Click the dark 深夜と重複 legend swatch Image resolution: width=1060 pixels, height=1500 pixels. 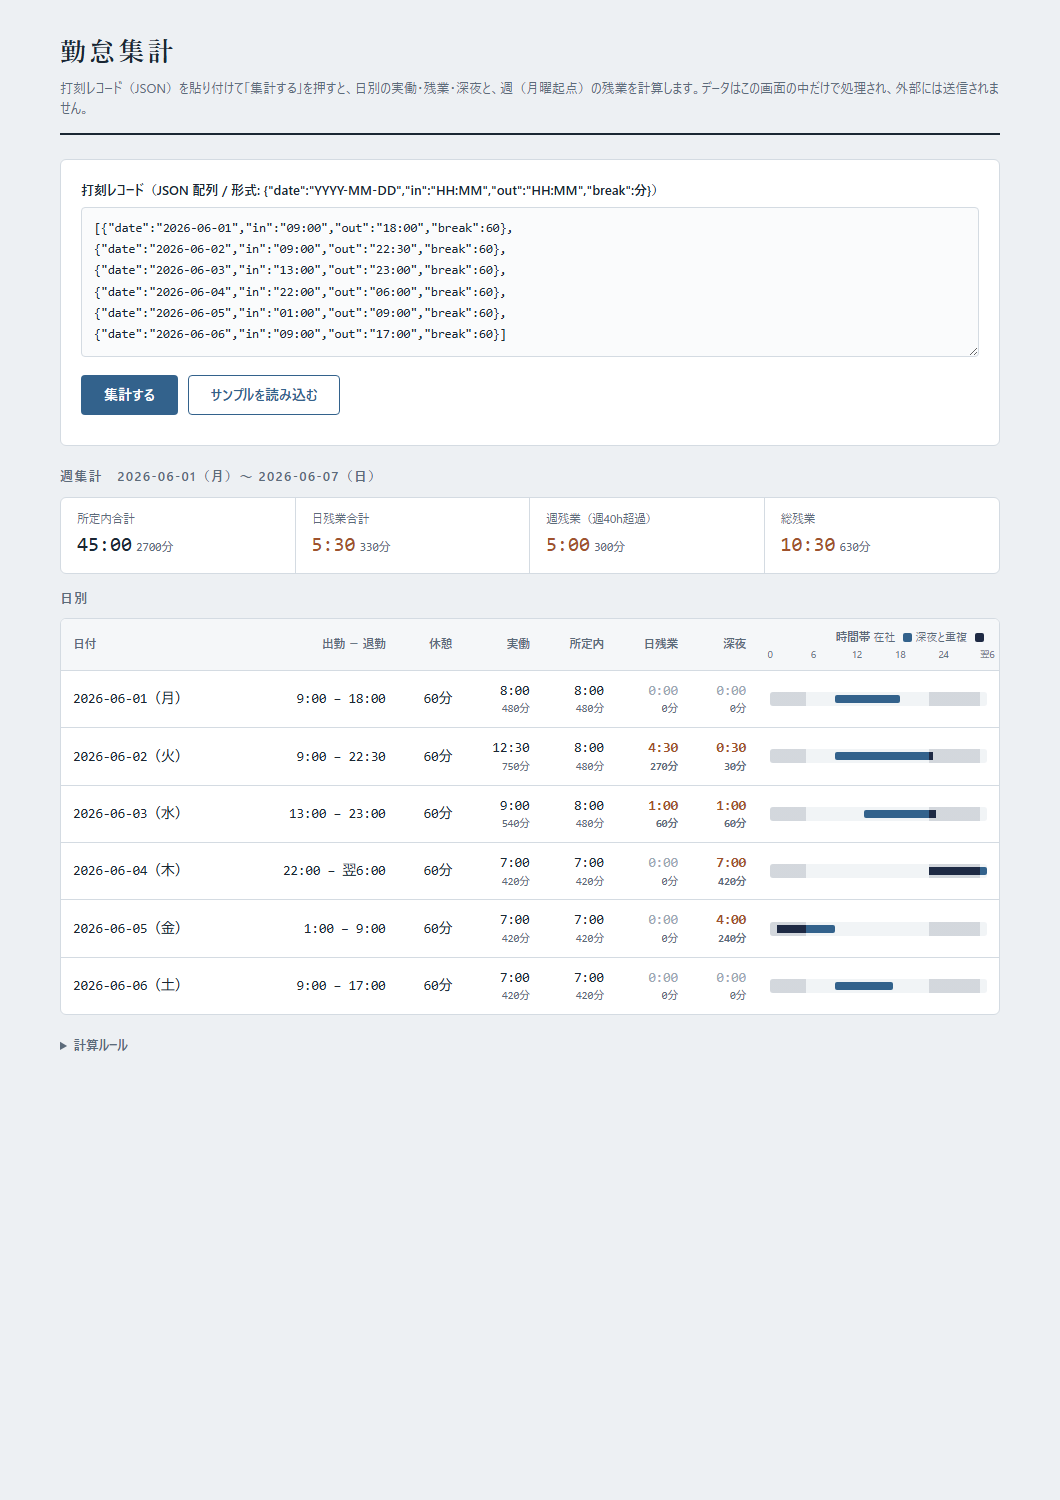[979, 637]
